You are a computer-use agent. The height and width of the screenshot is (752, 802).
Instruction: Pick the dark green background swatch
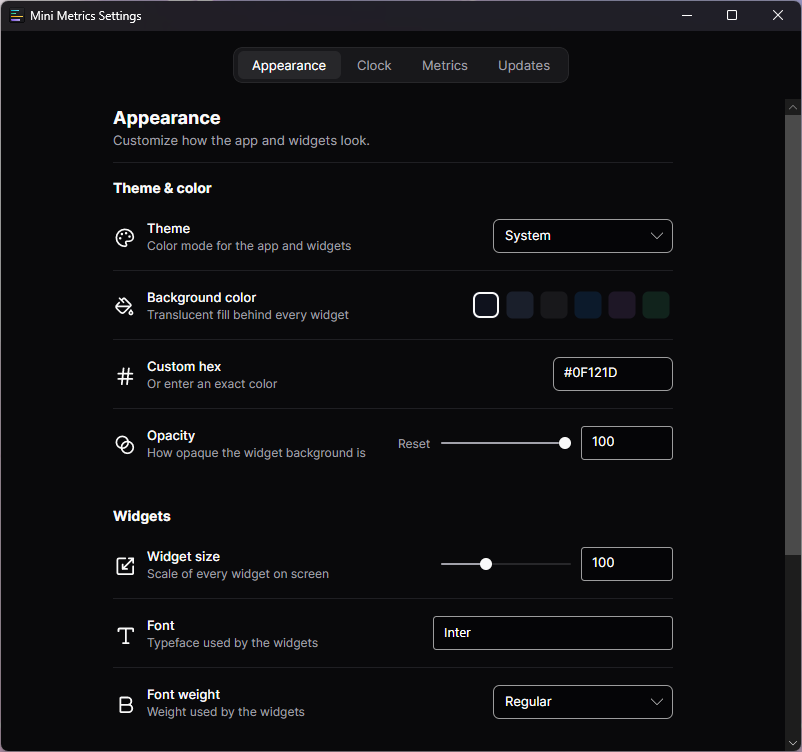coord(656,305)
